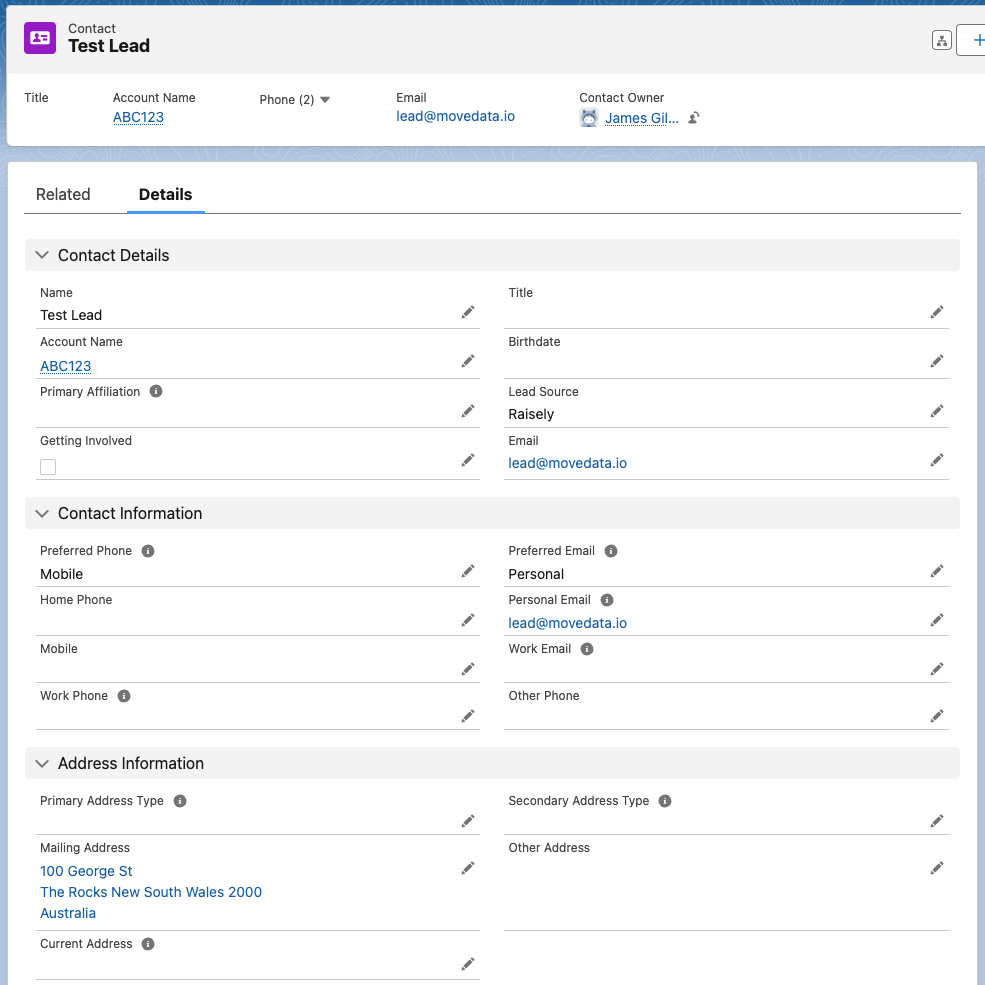Edit the Lead Source field via pencil icon

pos(936,411)
